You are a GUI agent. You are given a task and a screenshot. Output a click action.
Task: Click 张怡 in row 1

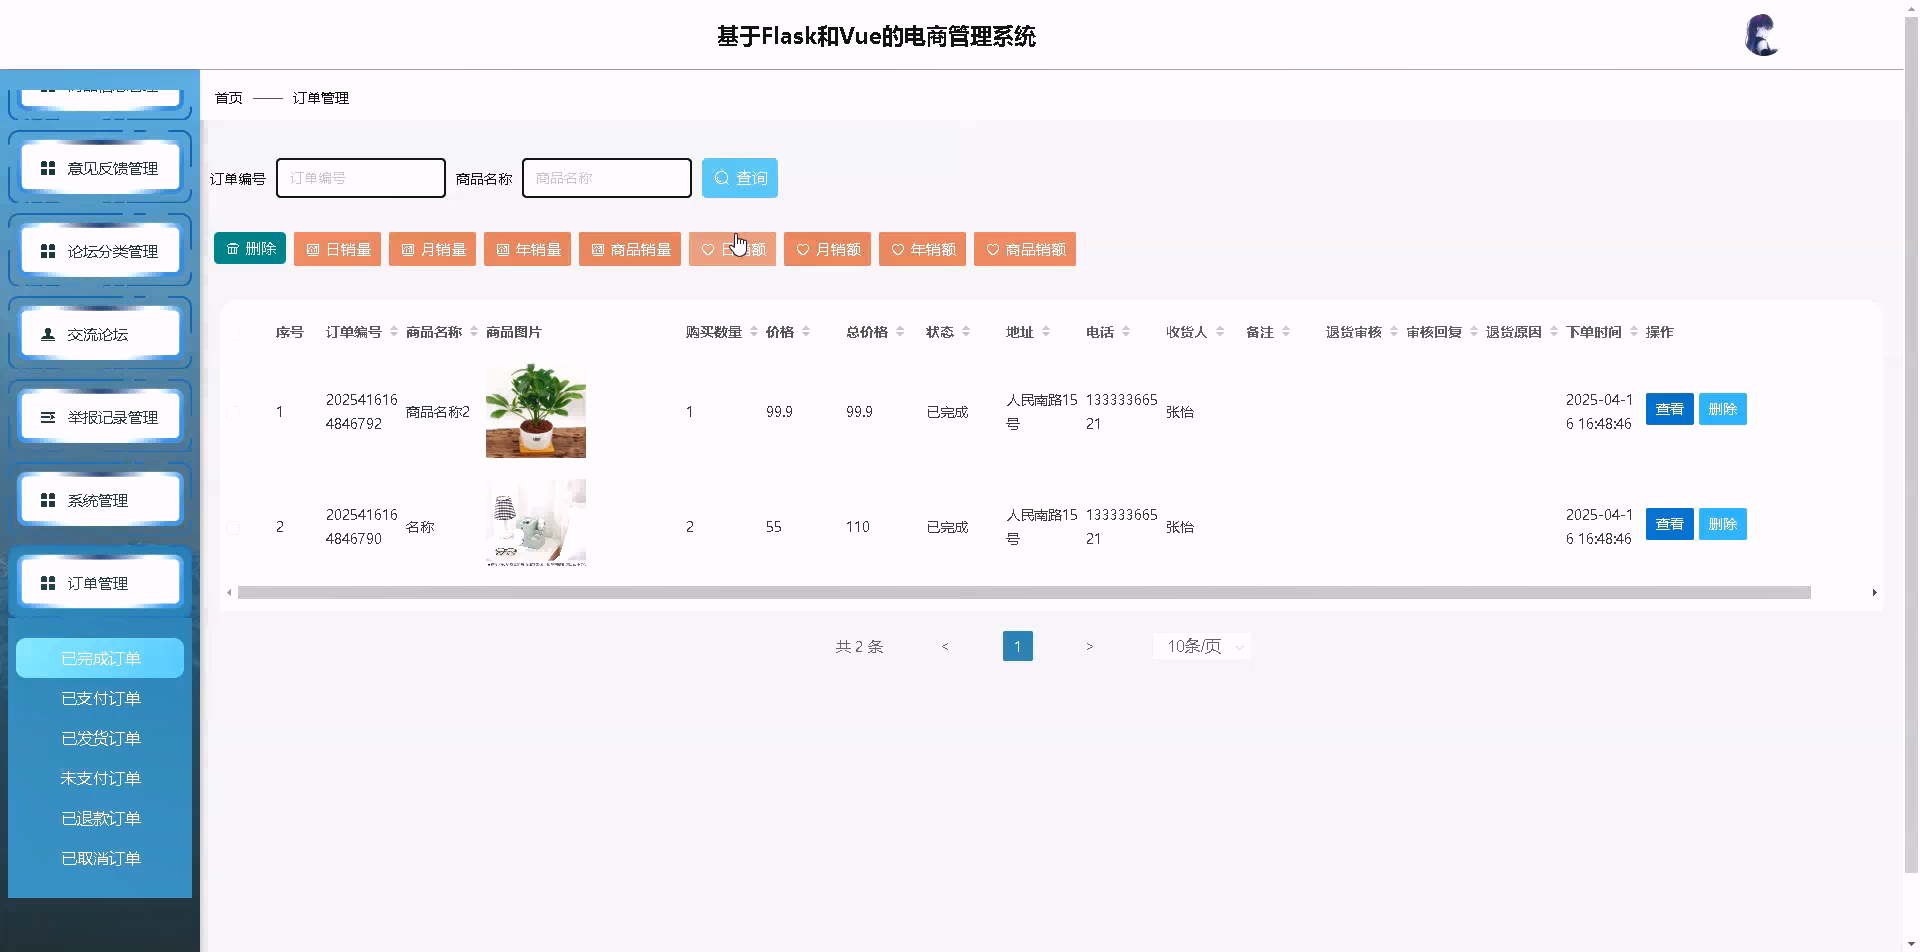(x=1180, y=412)
